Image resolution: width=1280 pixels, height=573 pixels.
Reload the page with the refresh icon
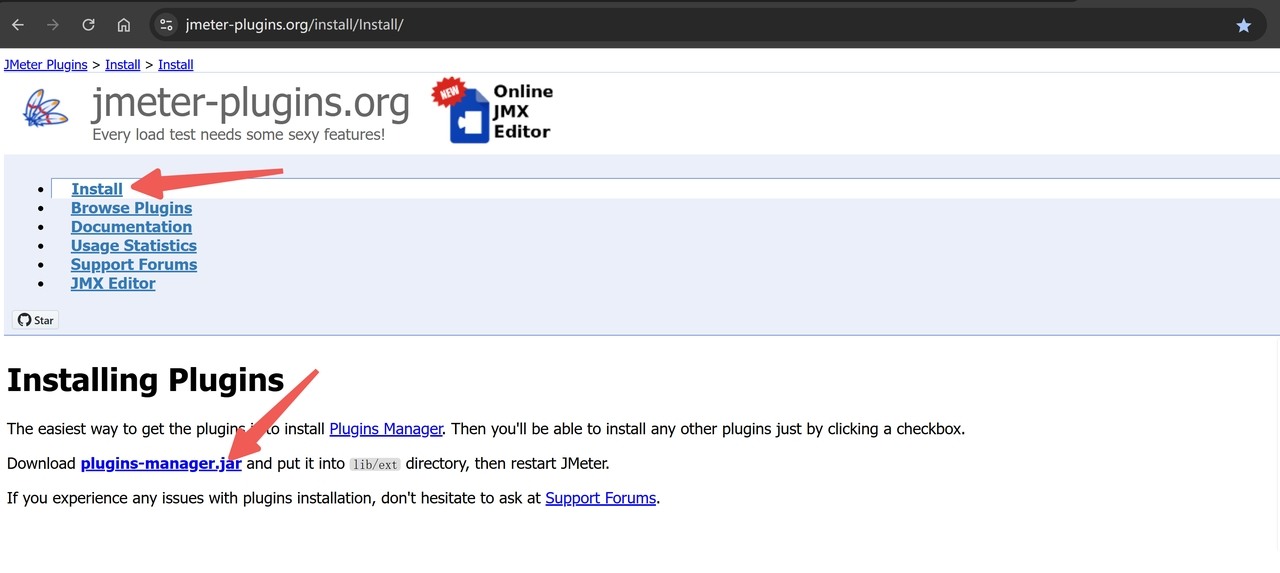pos(88,25)
